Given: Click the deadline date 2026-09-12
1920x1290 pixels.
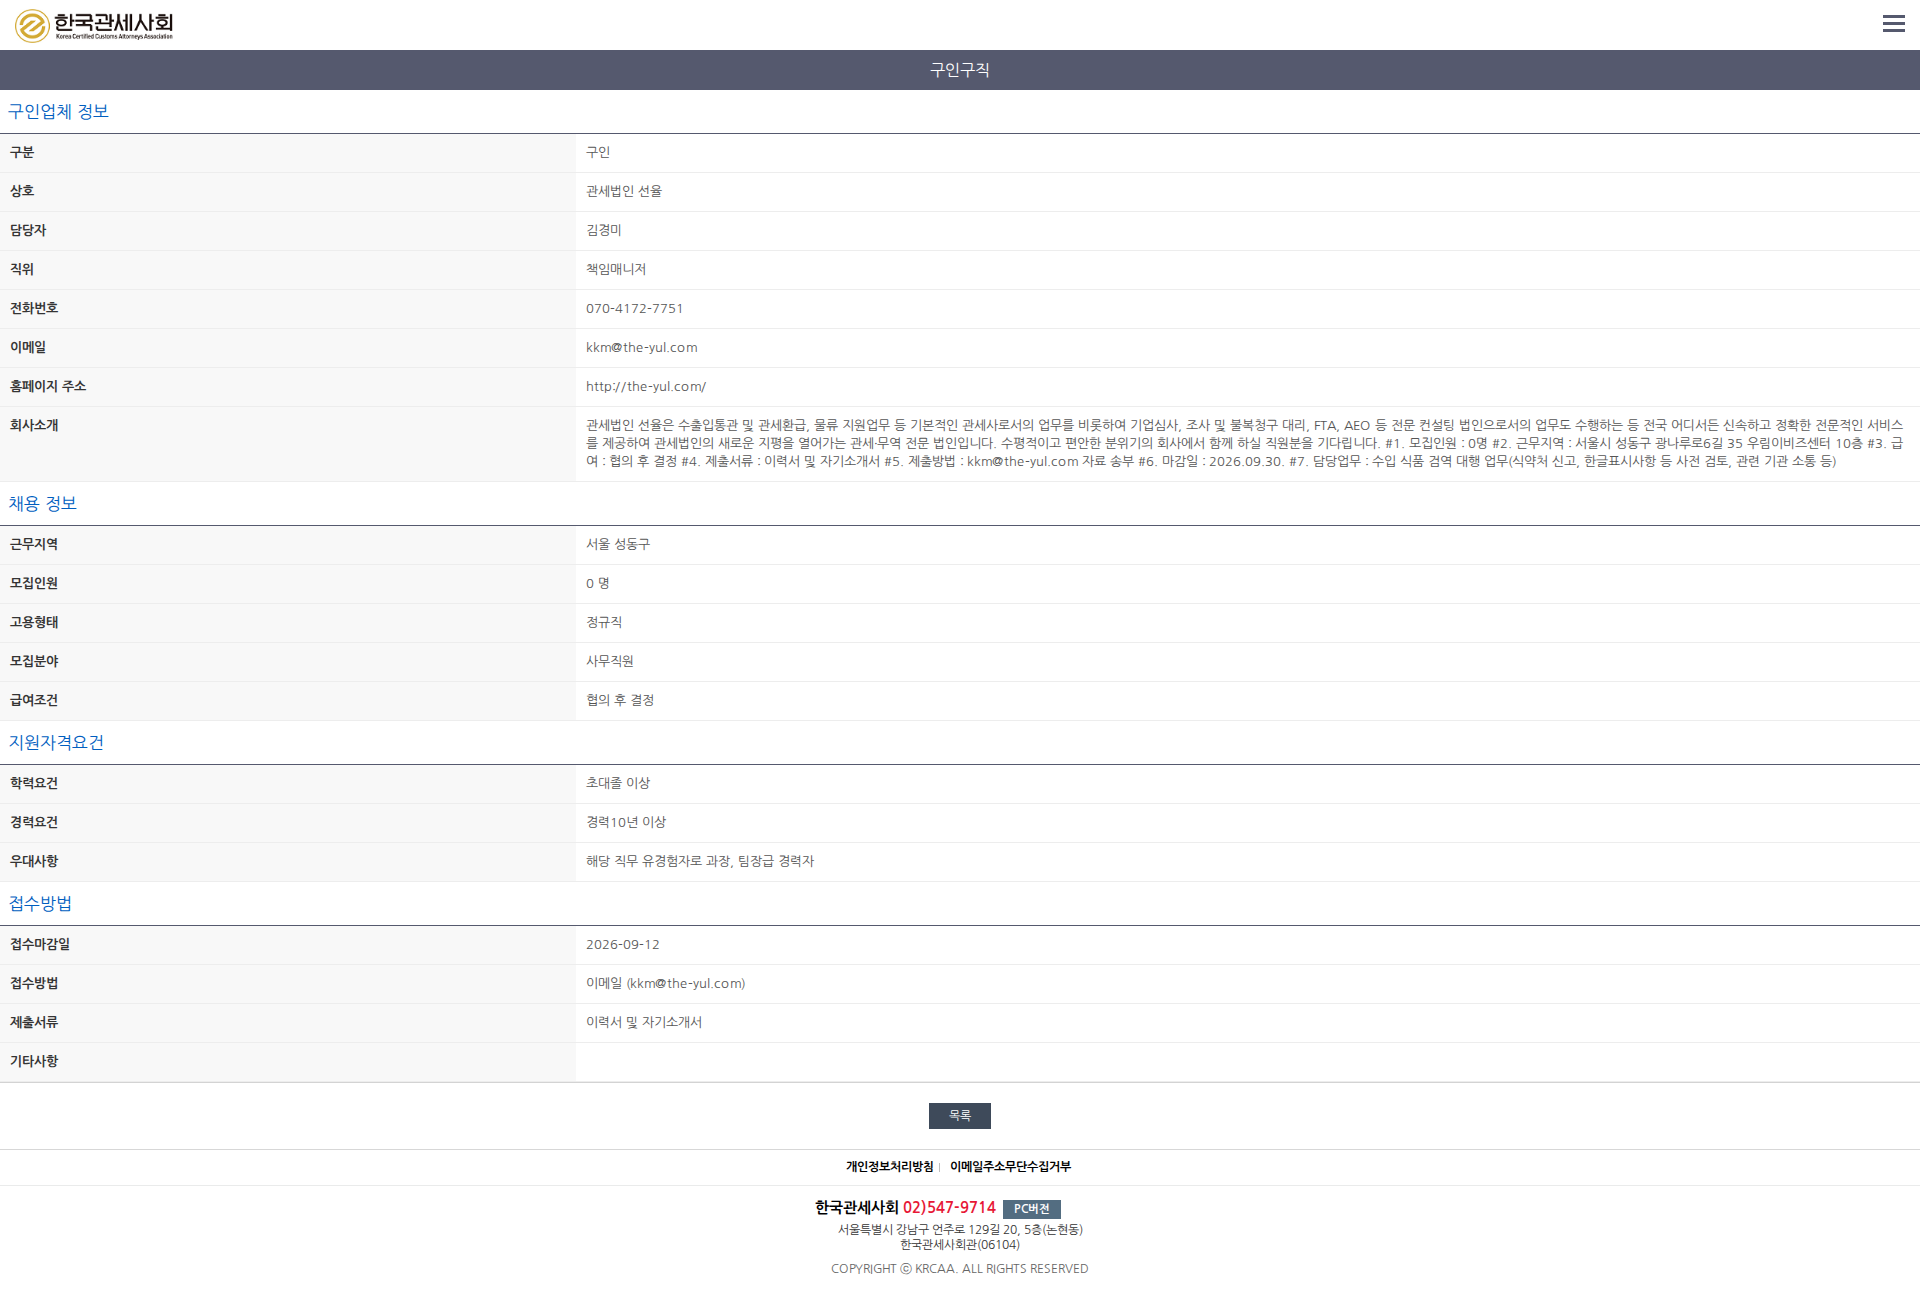Looking at the screenshot, I should tap(623, 945).
